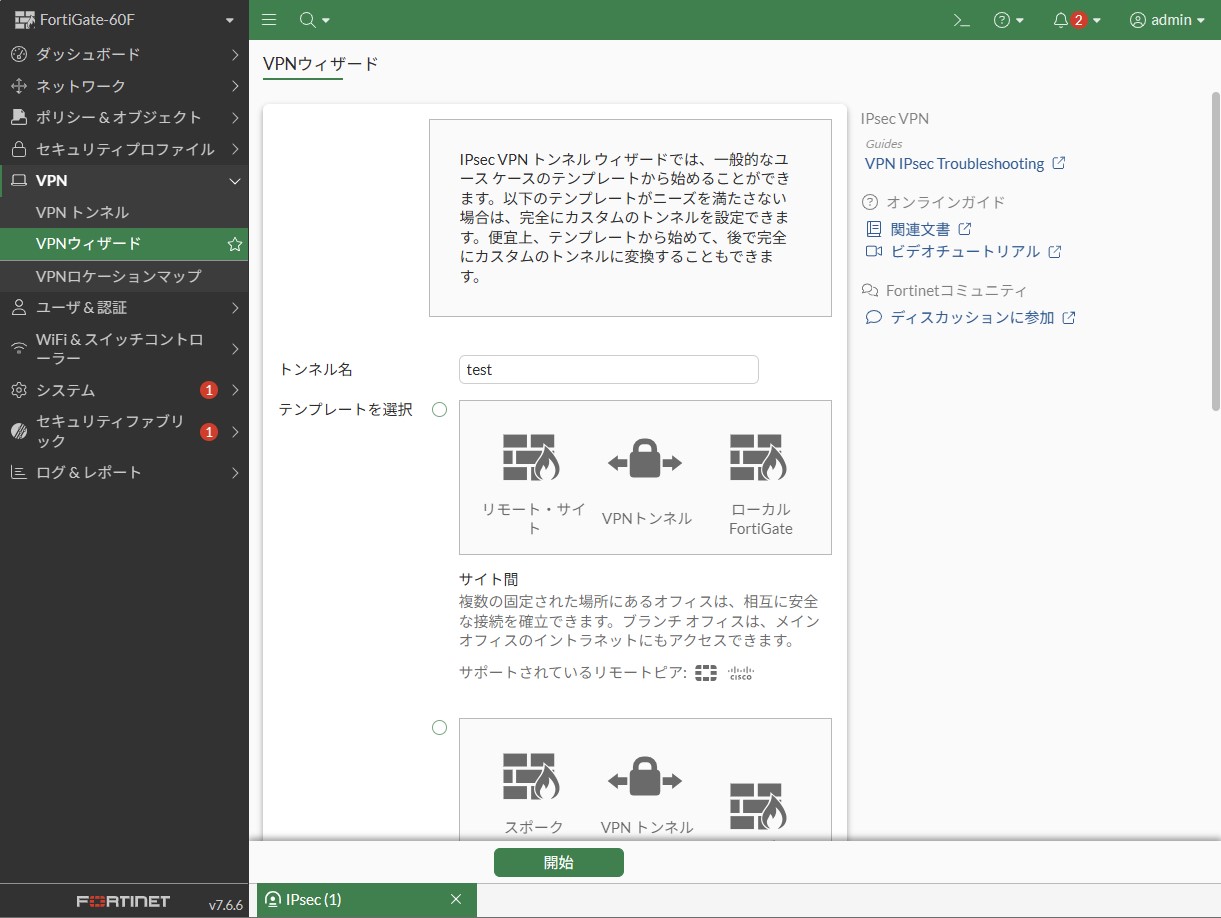
Task: Close the IPsec (1) bottom tab
Action: [x=456, y=899]
